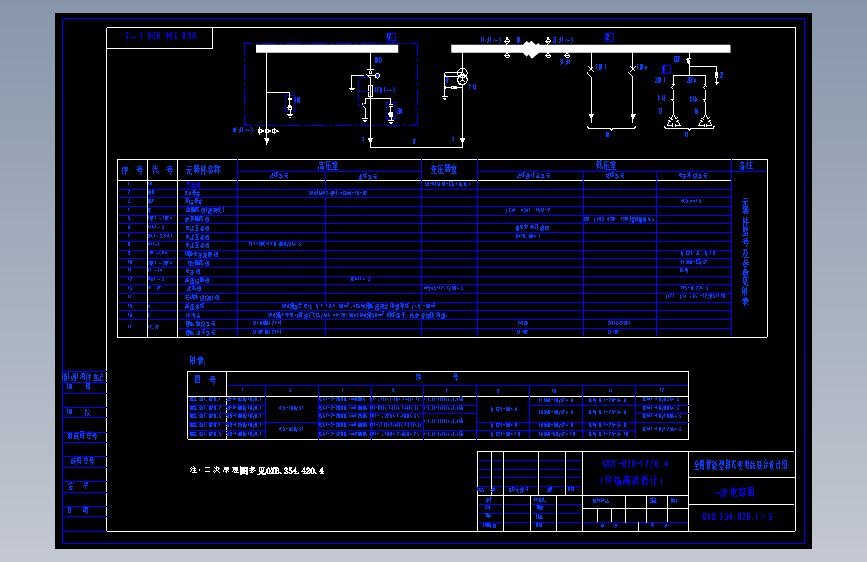Click the 变压器室 column header

[443, 170]
